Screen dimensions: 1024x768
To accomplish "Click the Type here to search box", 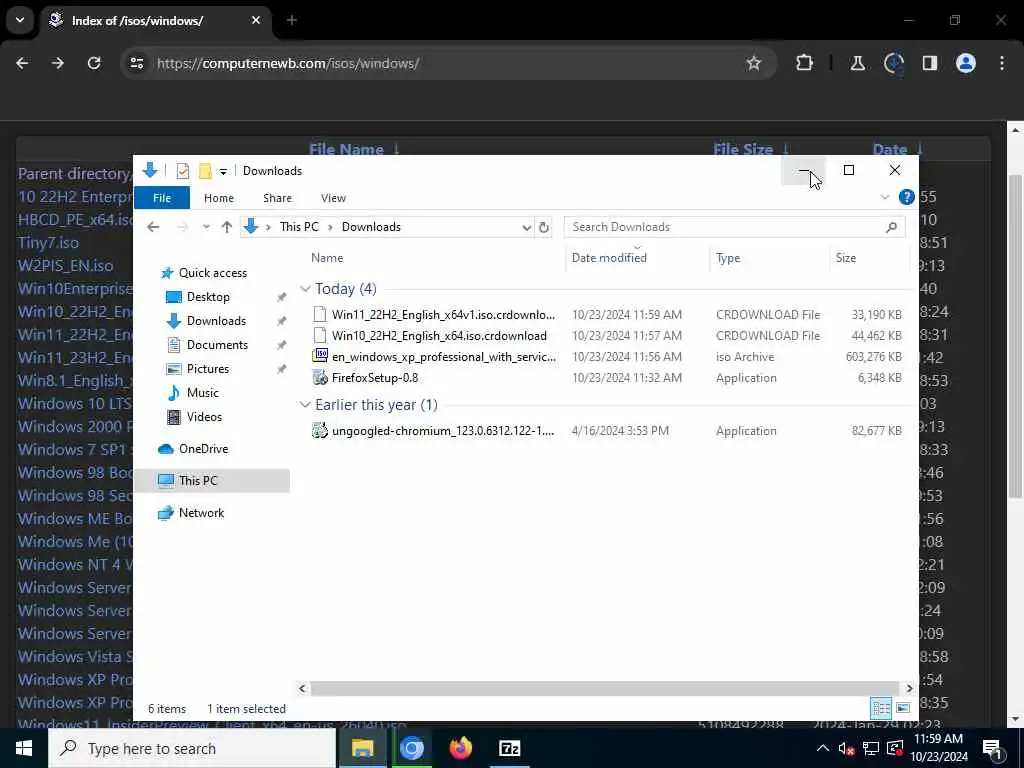I will coord(192,748).
